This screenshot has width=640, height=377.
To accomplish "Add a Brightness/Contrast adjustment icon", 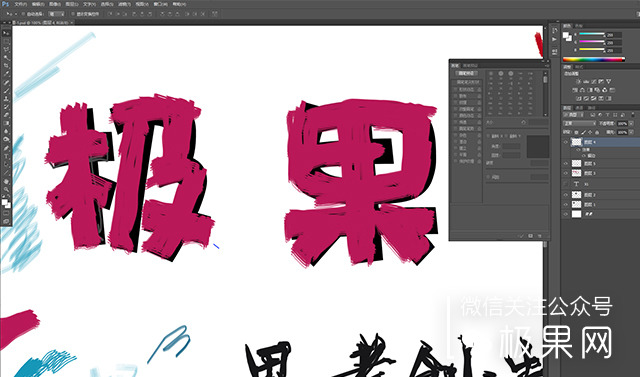I will pos(578,82).
